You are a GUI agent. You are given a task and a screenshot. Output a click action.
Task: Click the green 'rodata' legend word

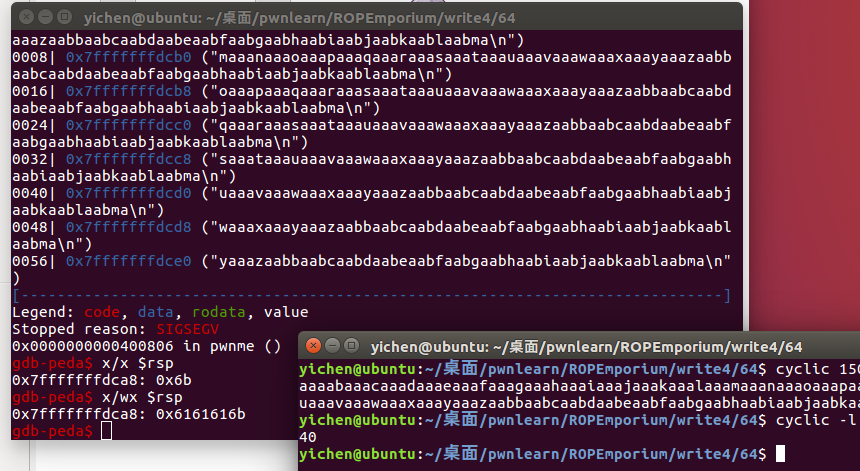219,312
